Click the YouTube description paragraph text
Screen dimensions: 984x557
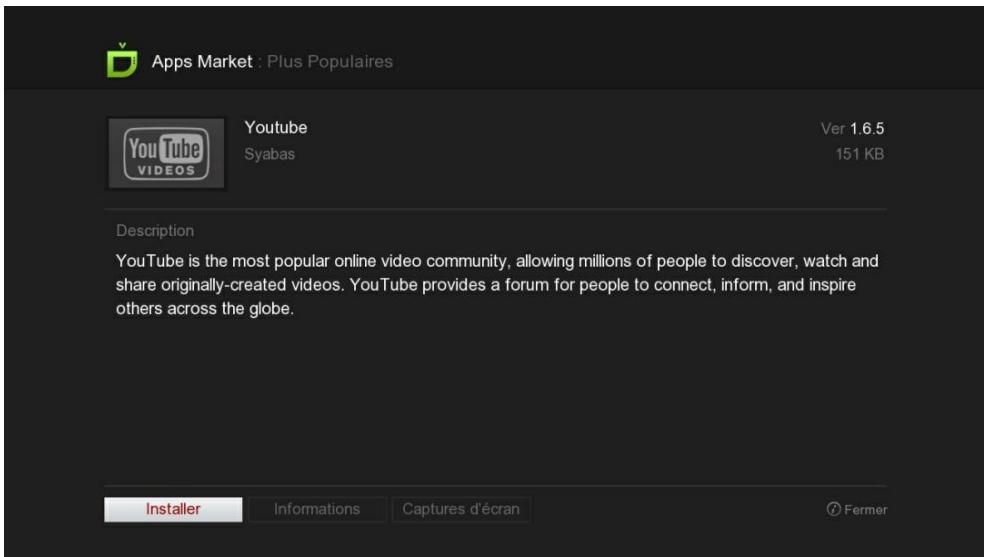coord(497,285)
